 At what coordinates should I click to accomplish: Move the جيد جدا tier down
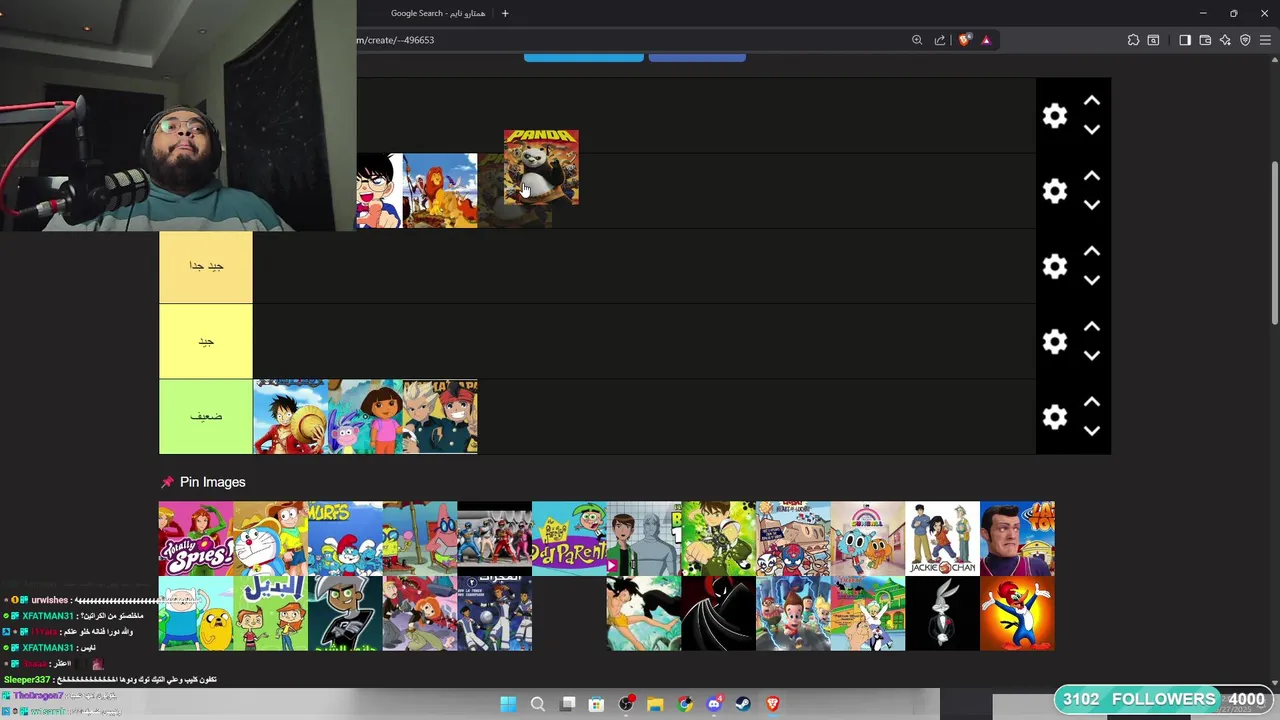click(x=1092, y=281)
